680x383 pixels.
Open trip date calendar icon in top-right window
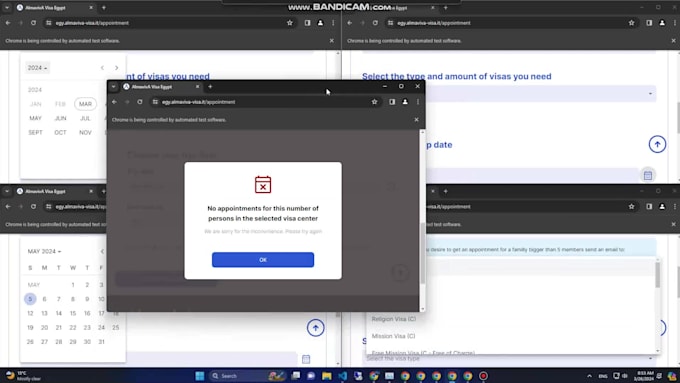(x=648, y=175)
